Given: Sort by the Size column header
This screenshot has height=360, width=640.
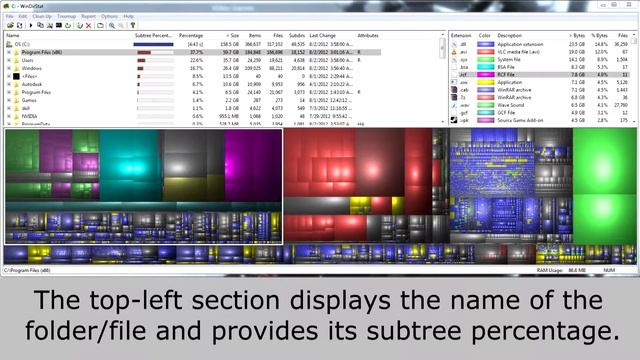Looking at the screenshot, I should click(x=233, y=36).
